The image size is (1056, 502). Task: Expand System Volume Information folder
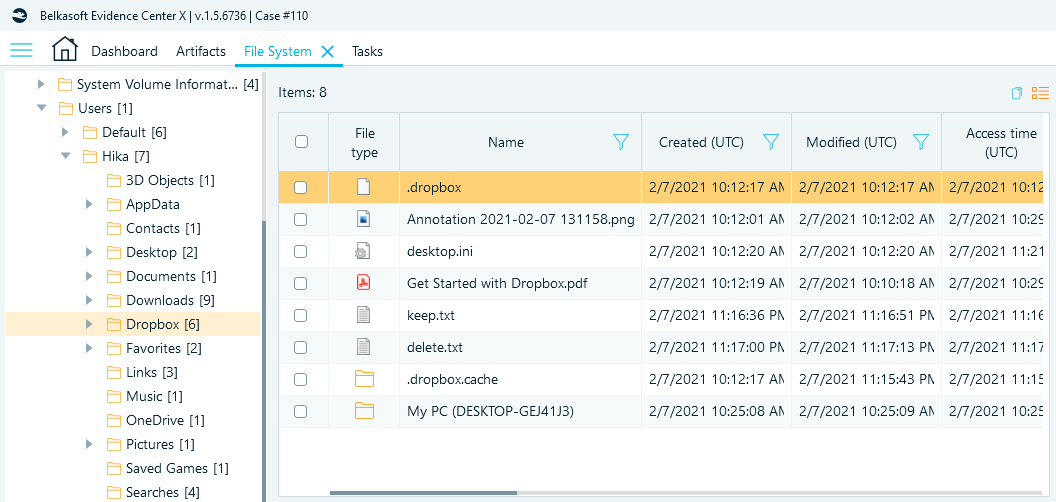click(x=41, y=84)
